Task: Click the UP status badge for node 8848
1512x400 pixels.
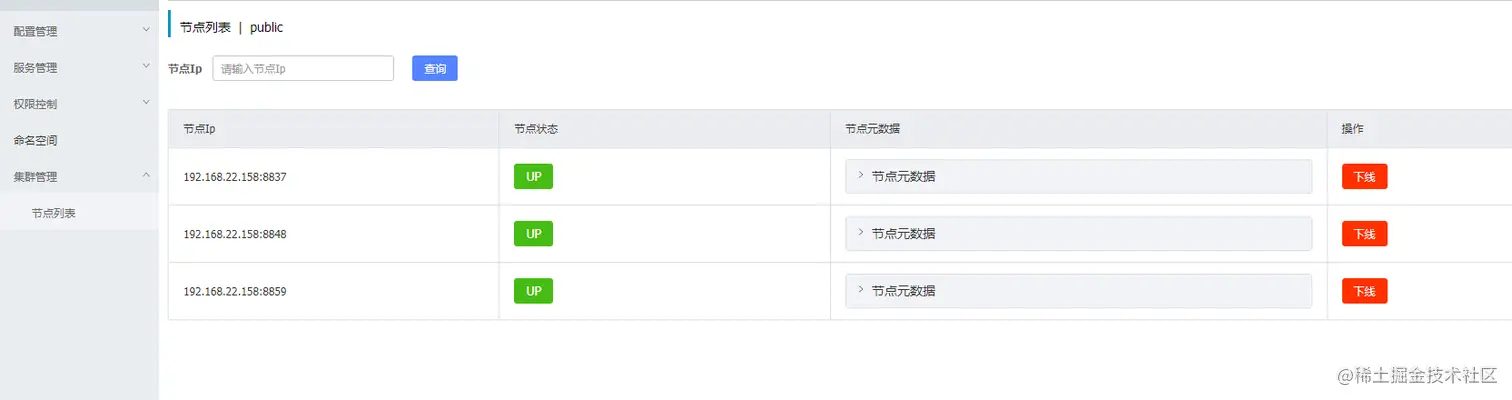Action: [x=533, y=234]
